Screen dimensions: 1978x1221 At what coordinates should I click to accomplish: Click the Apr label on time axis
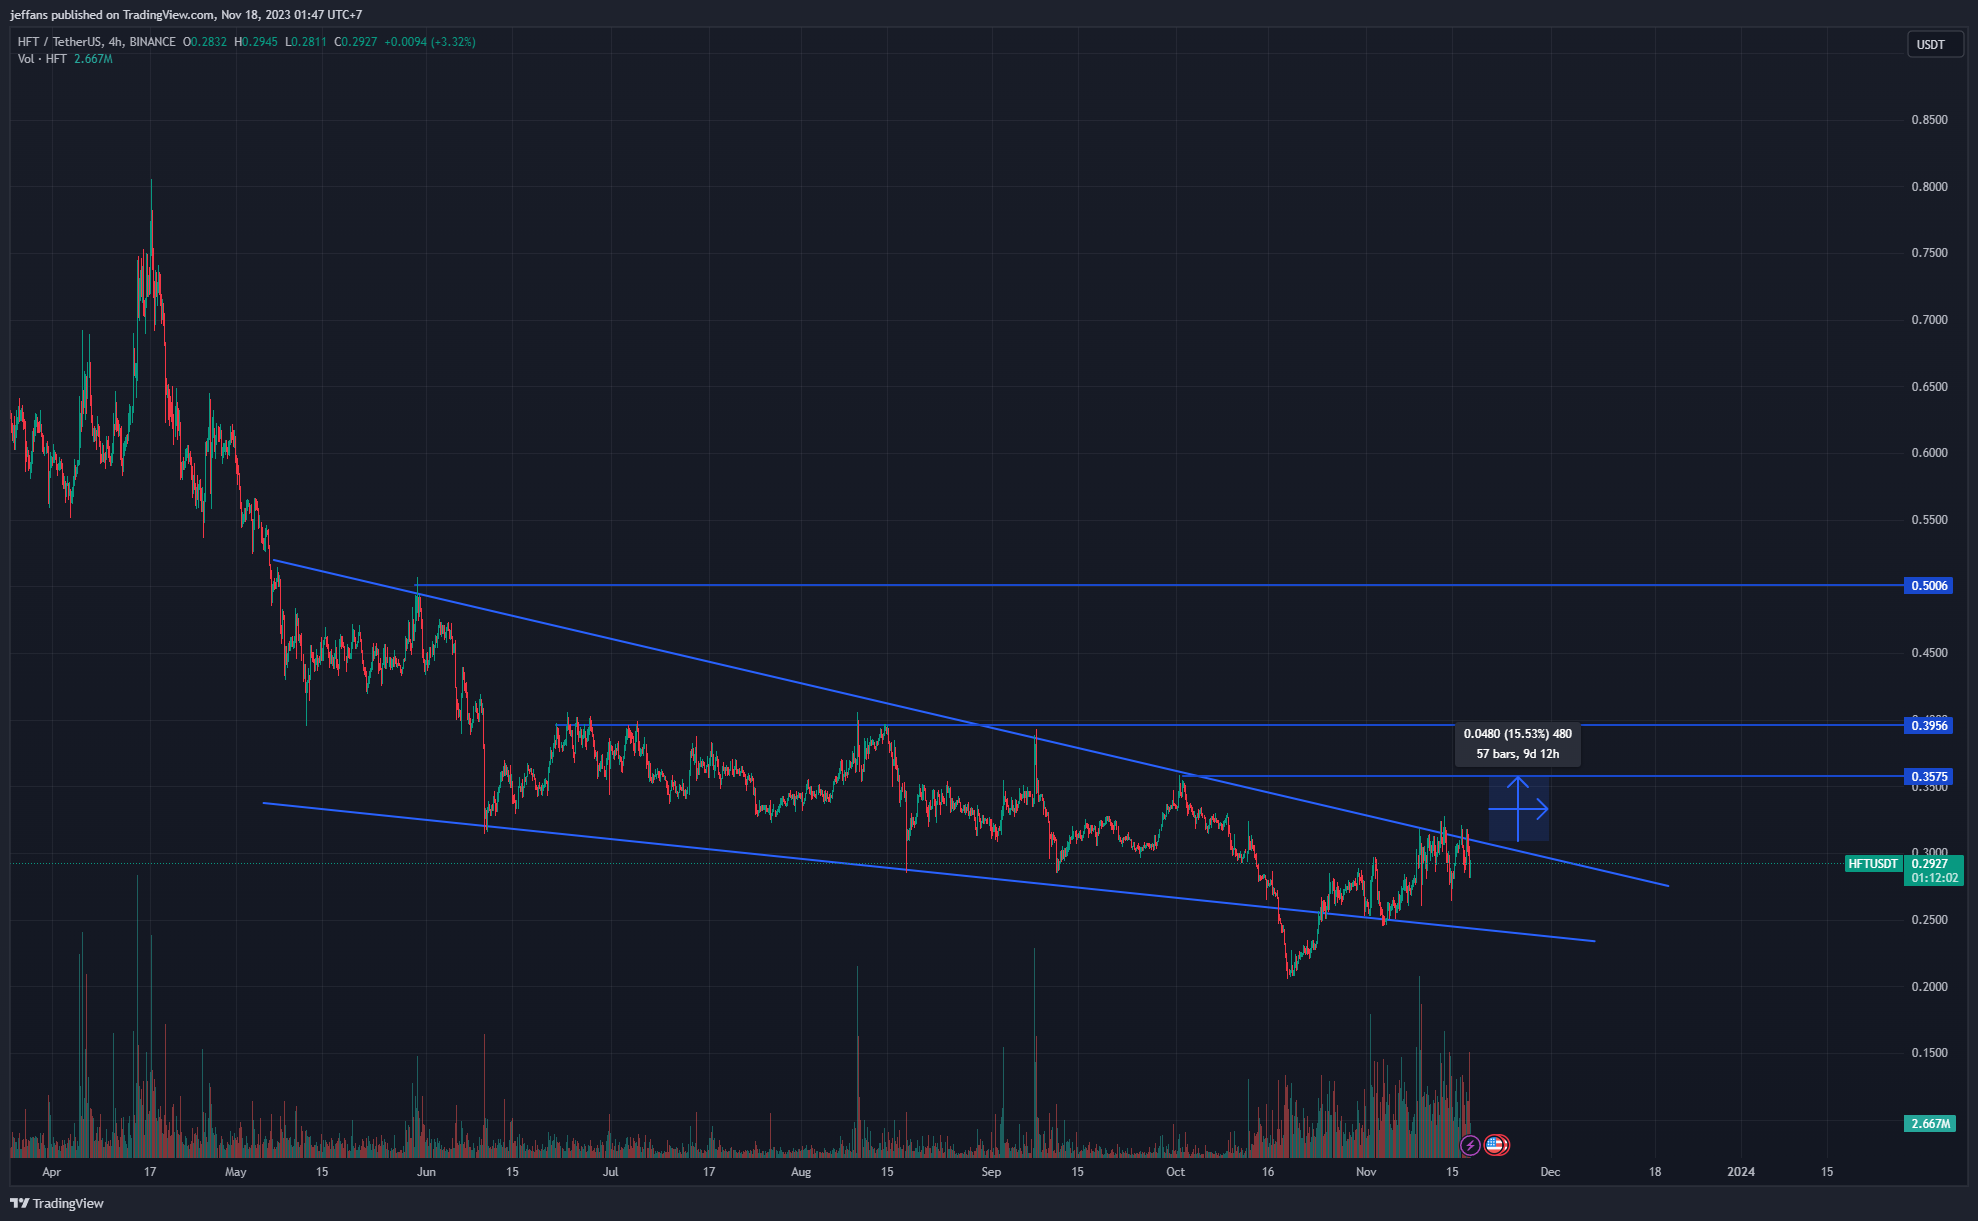[x=51, y=1172]
